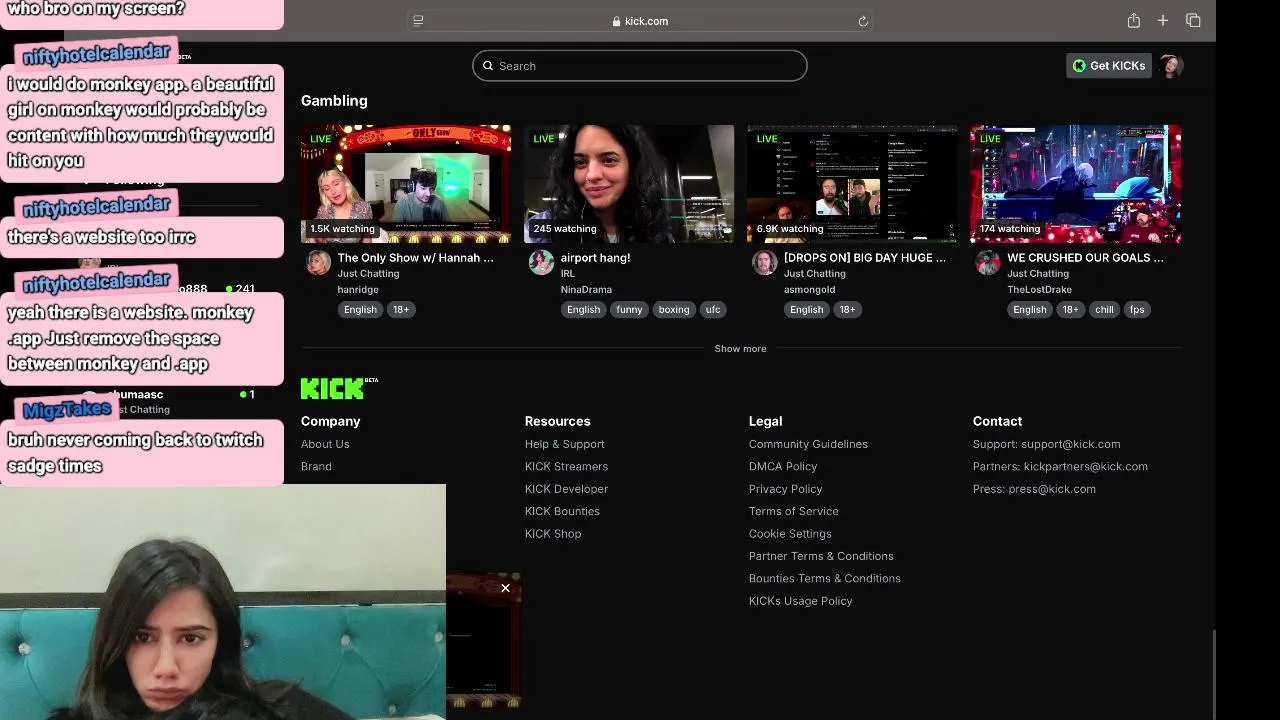Open the KICK Shop link
Screen dimensions: 1280x720
coord(553,534)
